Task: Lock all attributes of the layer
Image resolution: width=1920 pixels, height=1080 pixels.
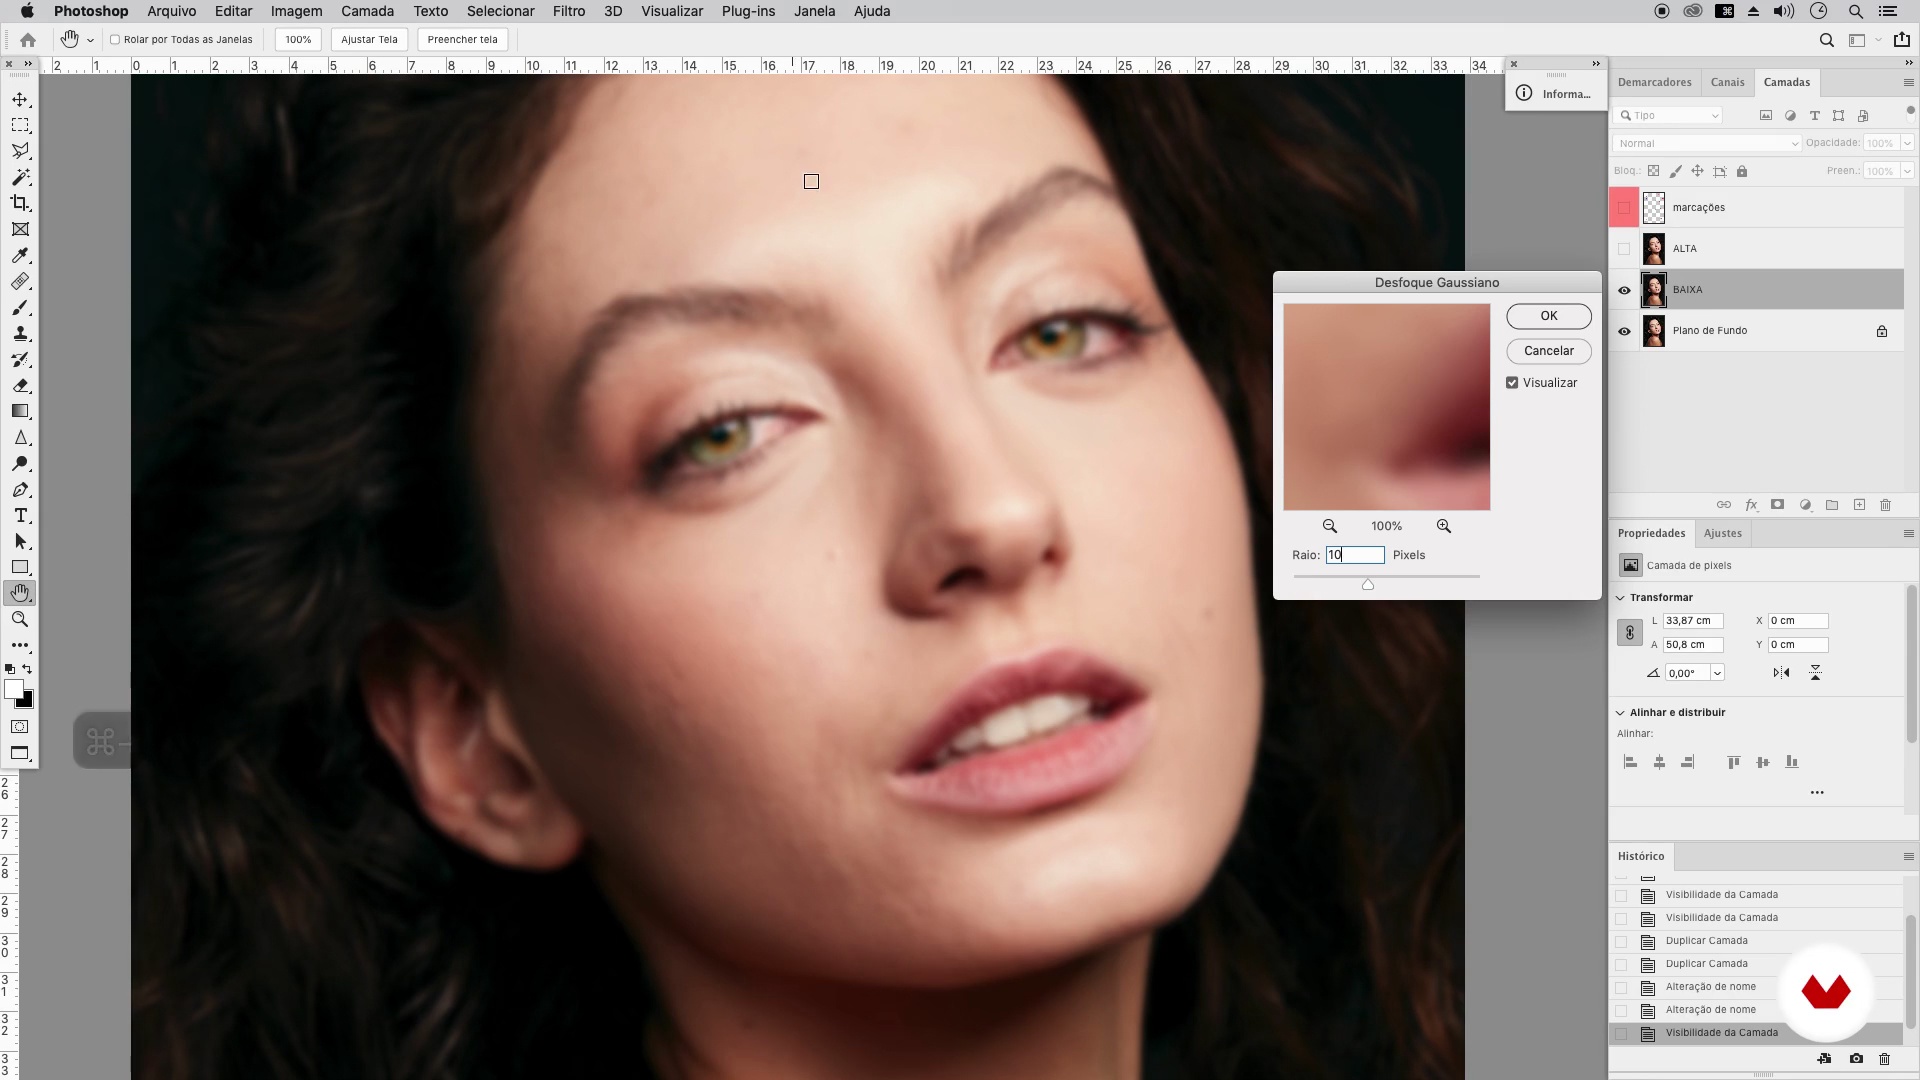Action: click(x=1742, y=171)
